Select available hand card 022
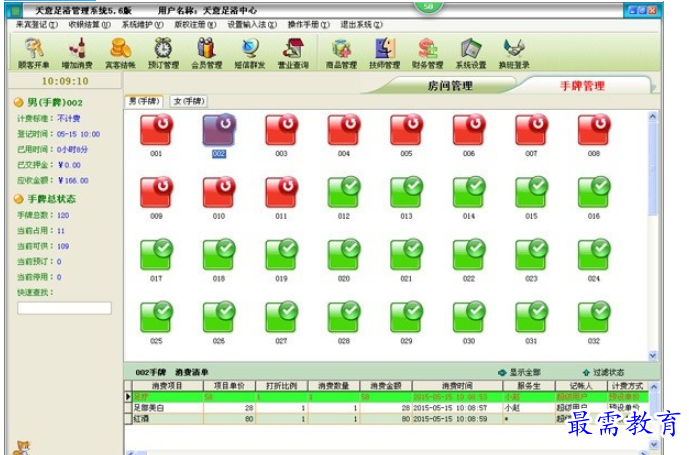This screenshot has width=689, height=455. [469, 260]
